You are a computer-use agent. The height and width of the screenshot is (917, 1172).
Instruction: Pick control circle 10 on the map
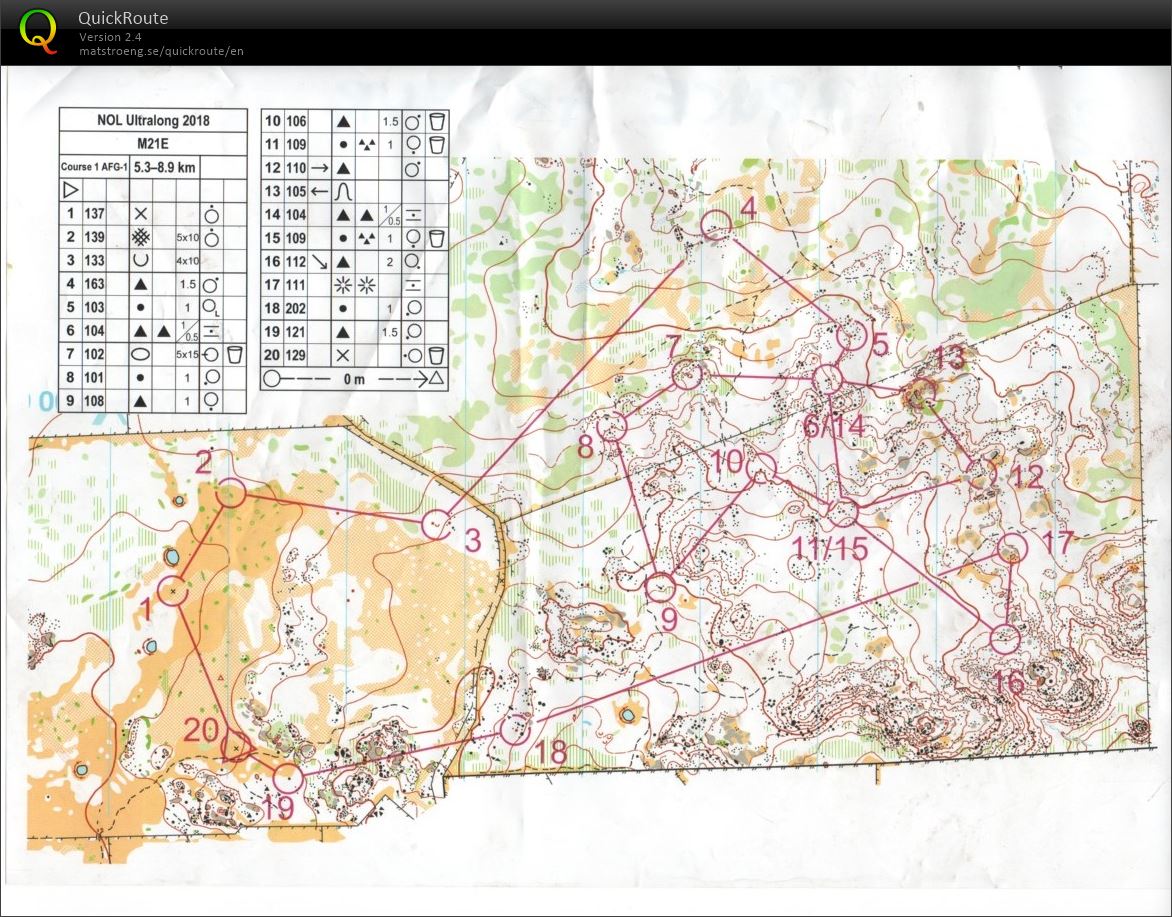762,468
